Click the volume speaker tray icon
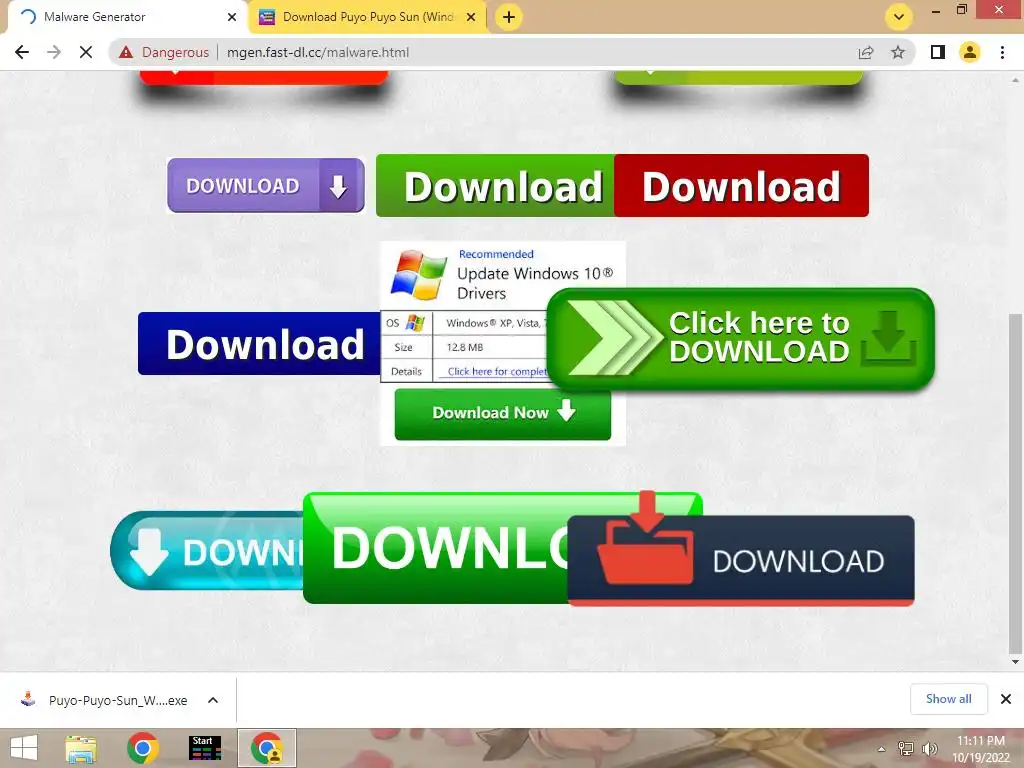This screenshot has width=1024, height=768. point(929,749)
